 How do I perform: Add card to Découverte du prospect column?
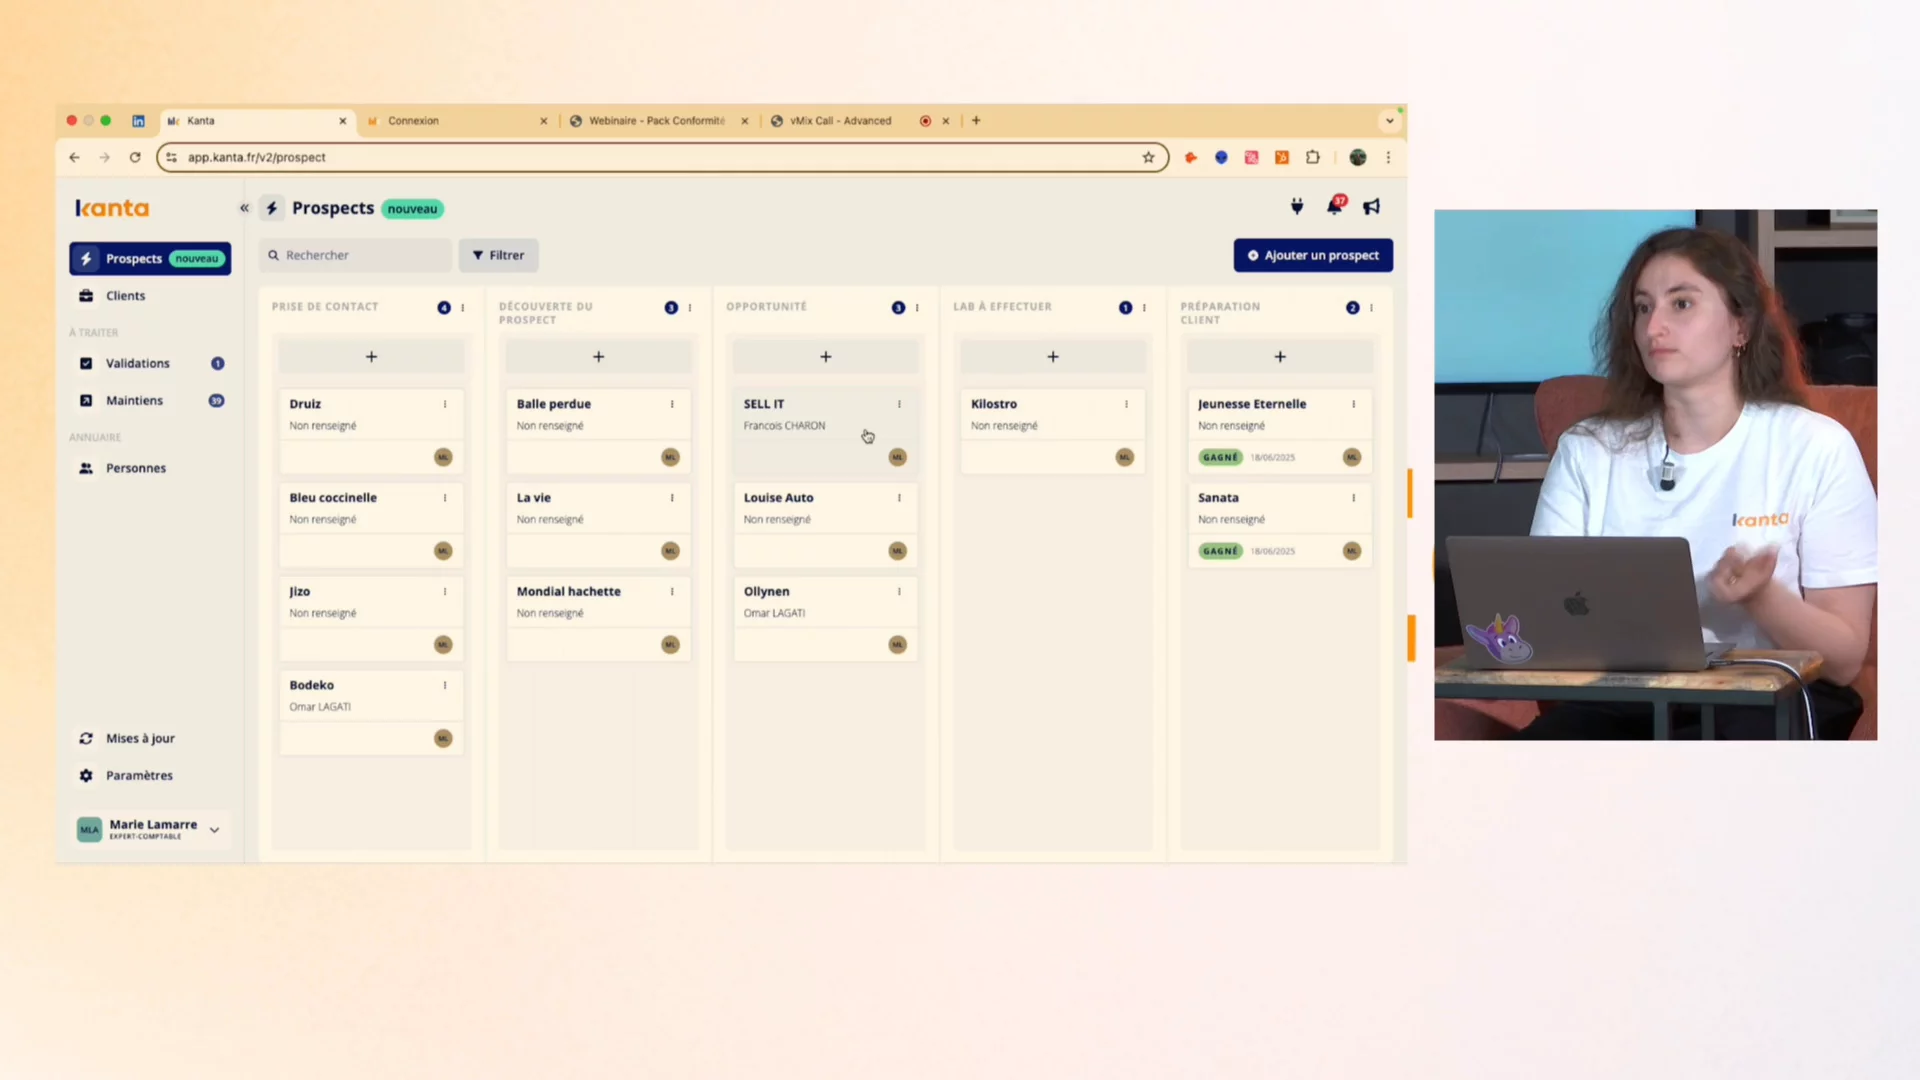click(598, 357)
